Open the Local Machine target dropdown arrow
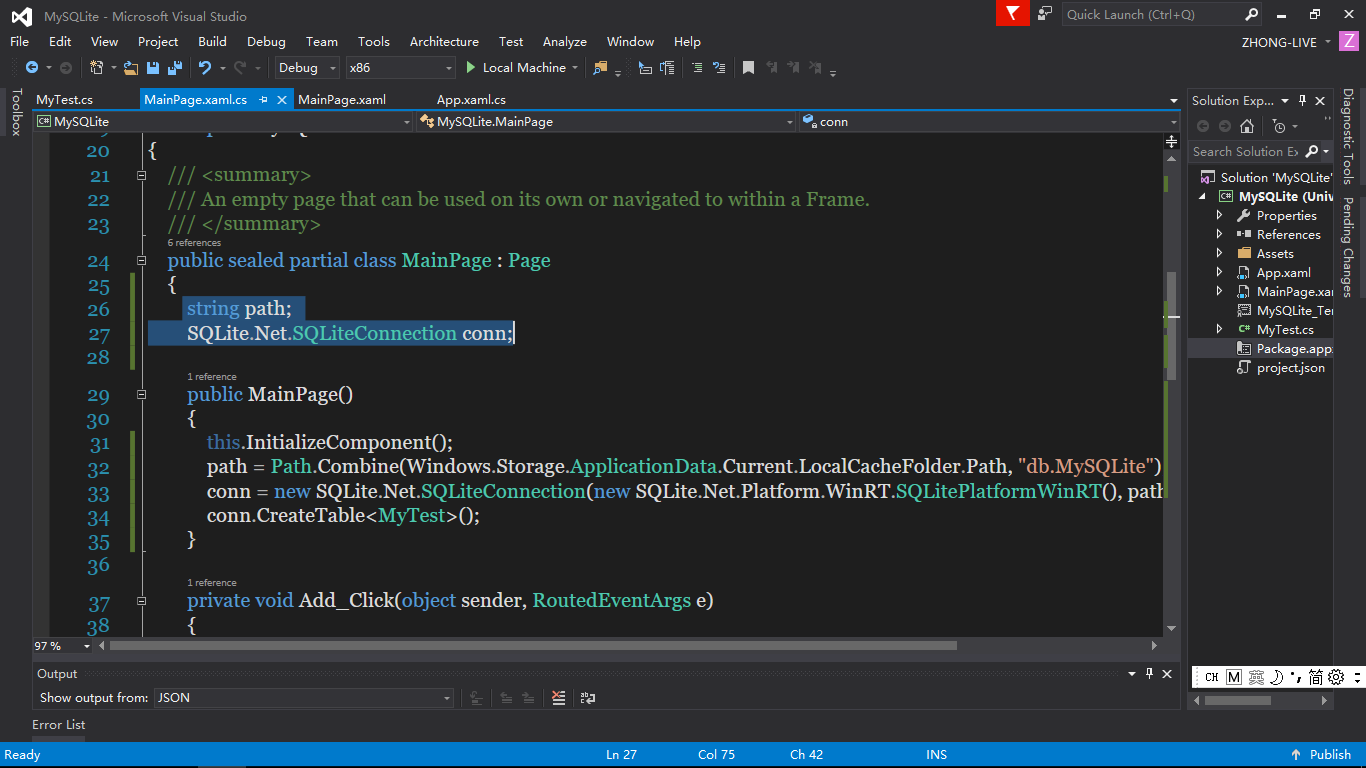Image resolution: width=1366 pixels, height=768 pixels. point(574,68)
